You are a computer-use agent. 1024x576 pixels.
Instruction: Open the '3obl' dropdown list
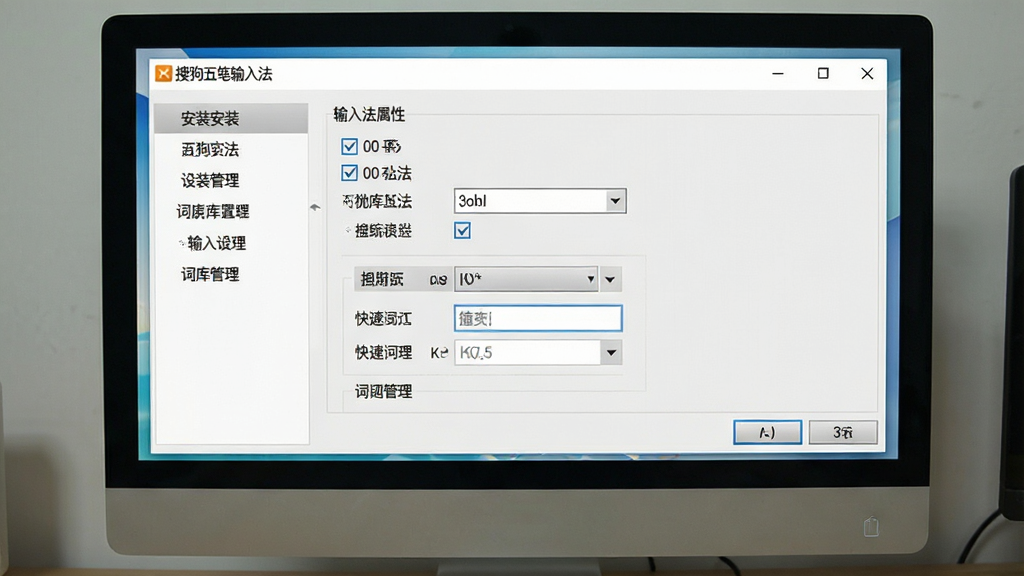tap(615, 201)
